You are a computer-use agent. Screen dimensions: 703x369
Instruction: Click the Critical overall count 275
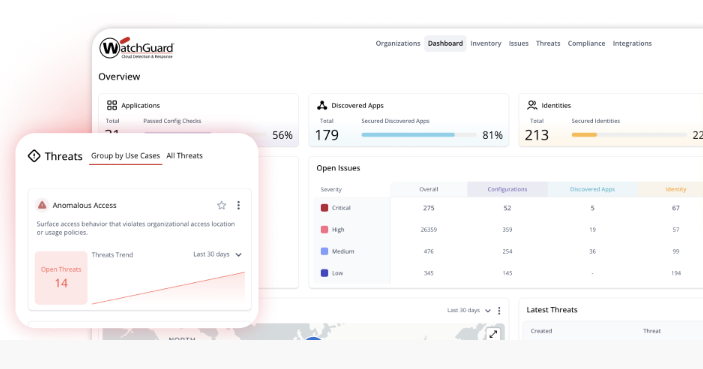pos(429,208)
